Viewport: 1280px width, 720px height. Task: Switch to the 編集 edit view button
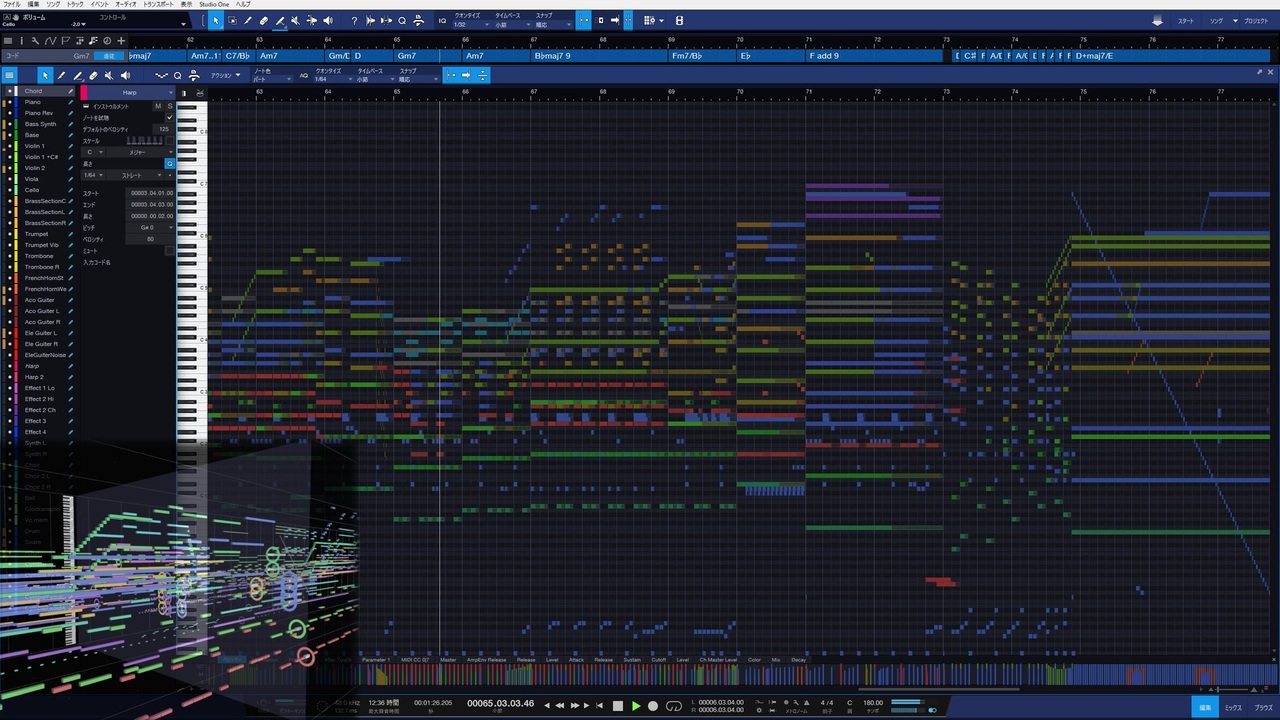[x=1205, y=707]
